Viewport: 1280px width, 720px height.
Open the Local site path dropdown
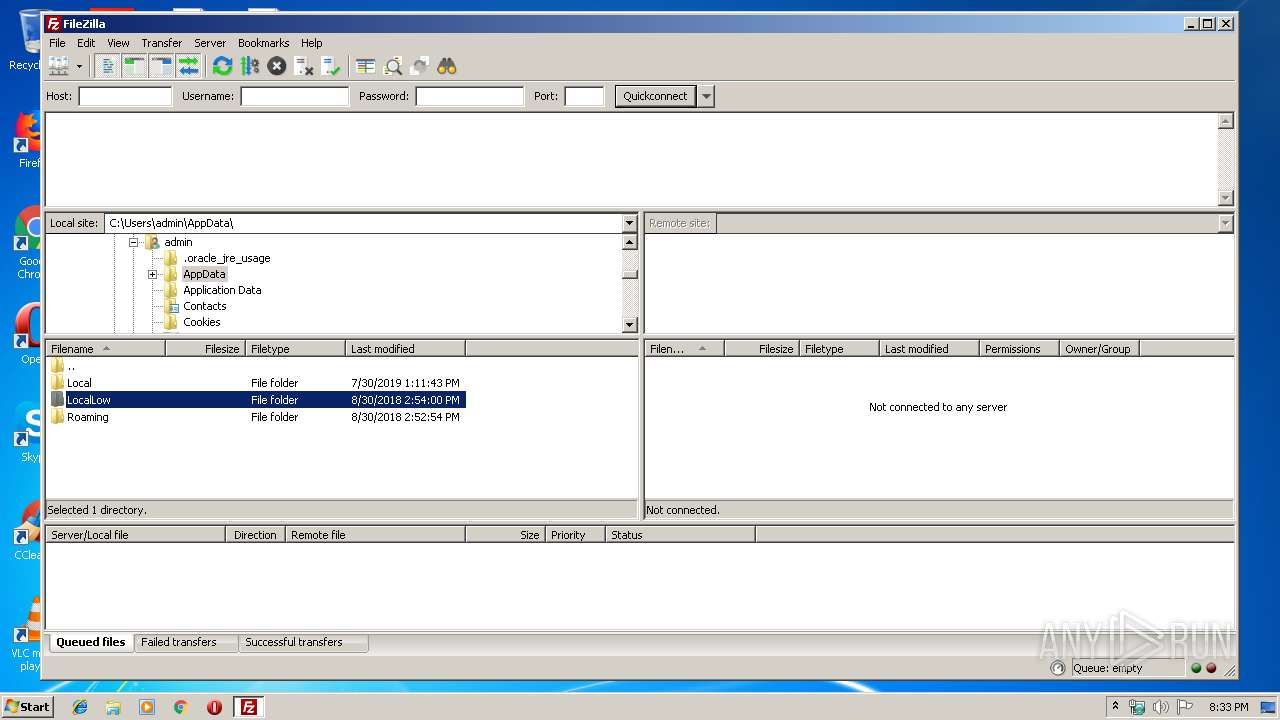(629, 223)
